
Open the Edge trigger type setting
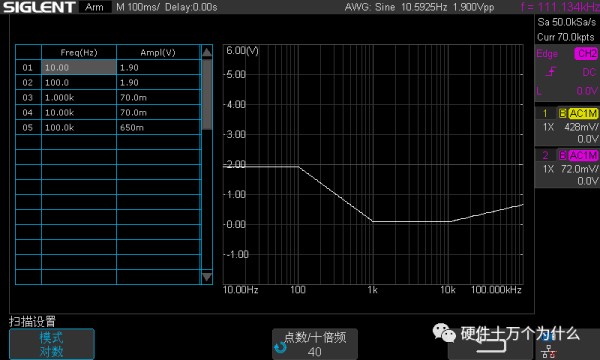[547, 54]
